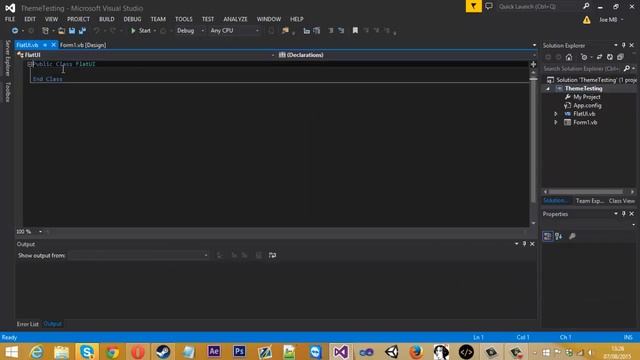Viewport: 640px width, 360px height.
Task: Click the Save floppy disk icon
Action: click(x=72, y=31)
